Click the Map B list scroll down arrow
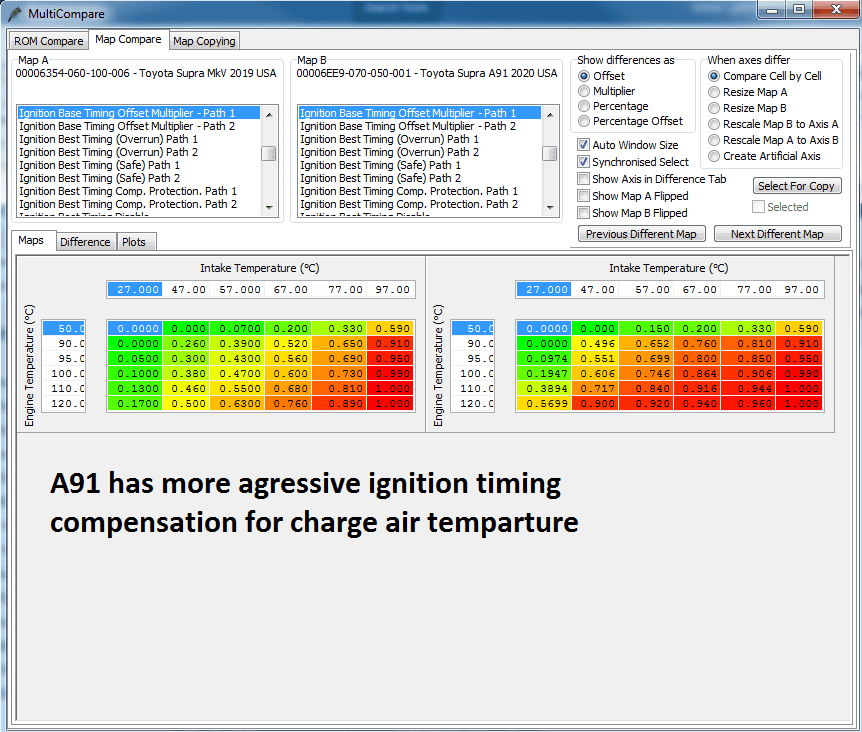The width and height of the screenshot is (862, 732). tap(550, 208)
